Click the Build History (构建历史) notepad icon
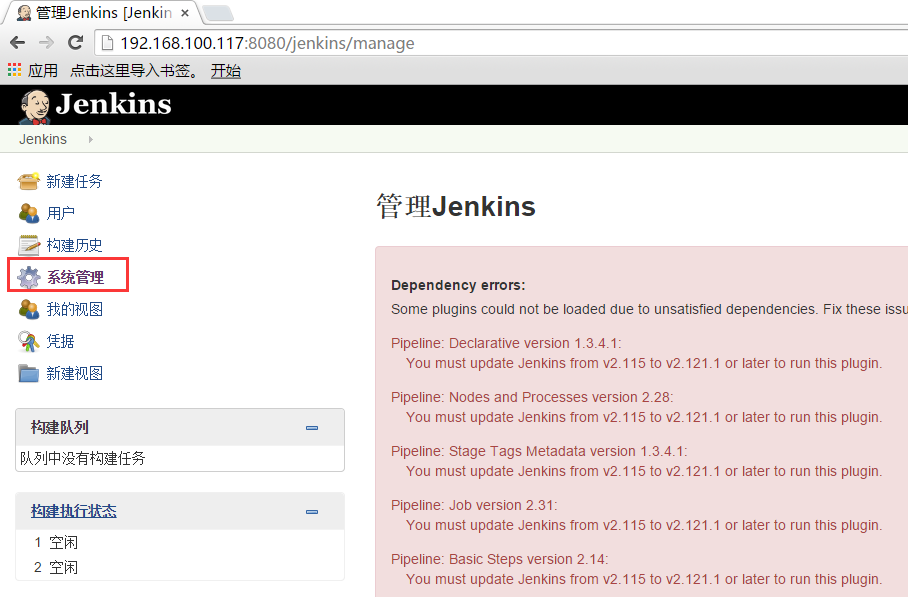The image size is (908, 597). click(28, 245)
